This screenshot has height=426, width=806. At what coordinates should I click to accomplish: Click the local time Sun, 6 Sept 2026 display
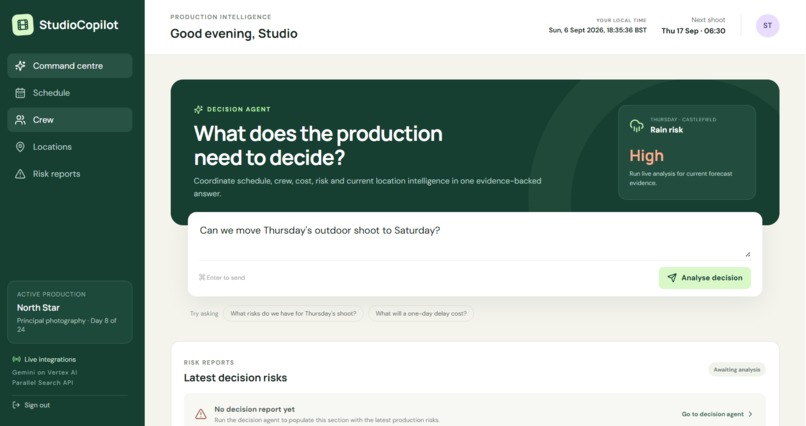coord(597,30)
